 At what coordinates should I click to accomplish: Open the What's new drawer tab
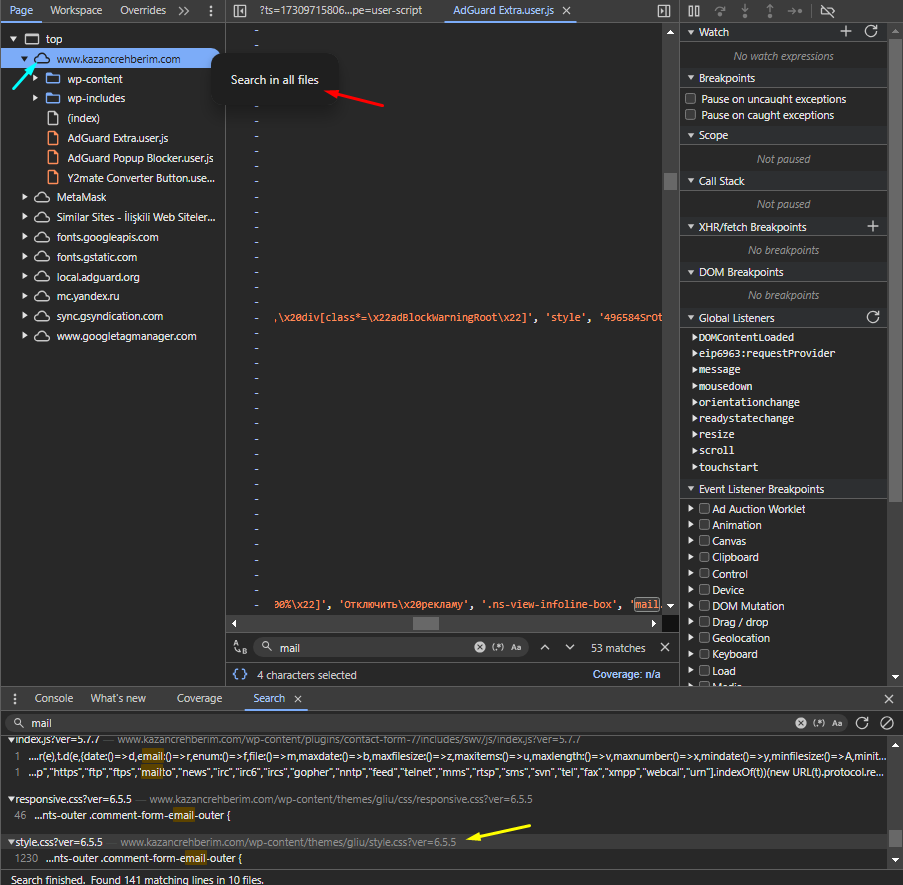[x=118, y=698]
